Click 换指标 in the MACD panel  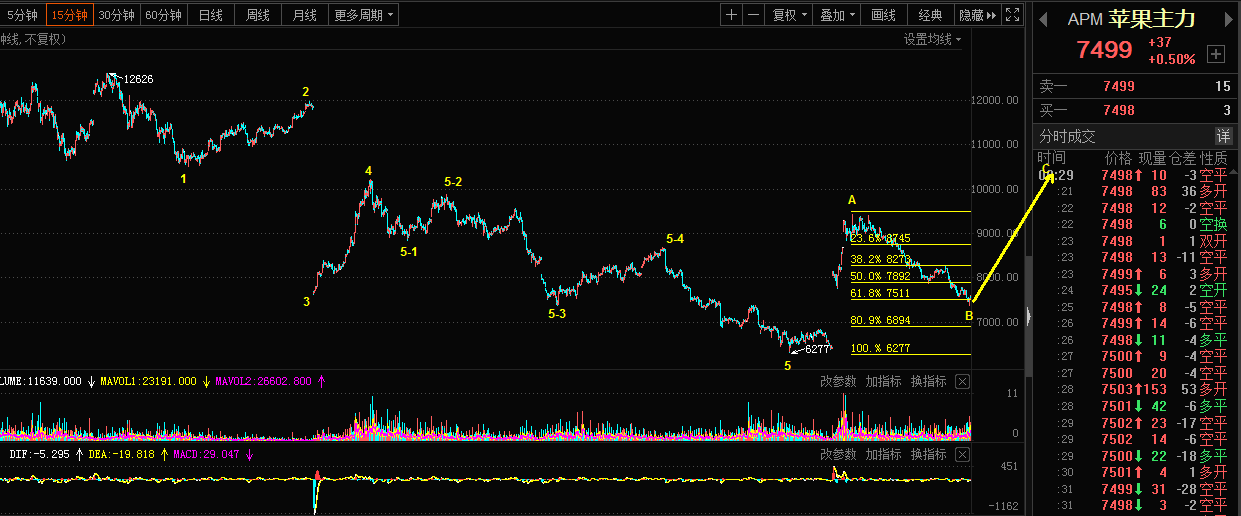click(x=928, y=454)
